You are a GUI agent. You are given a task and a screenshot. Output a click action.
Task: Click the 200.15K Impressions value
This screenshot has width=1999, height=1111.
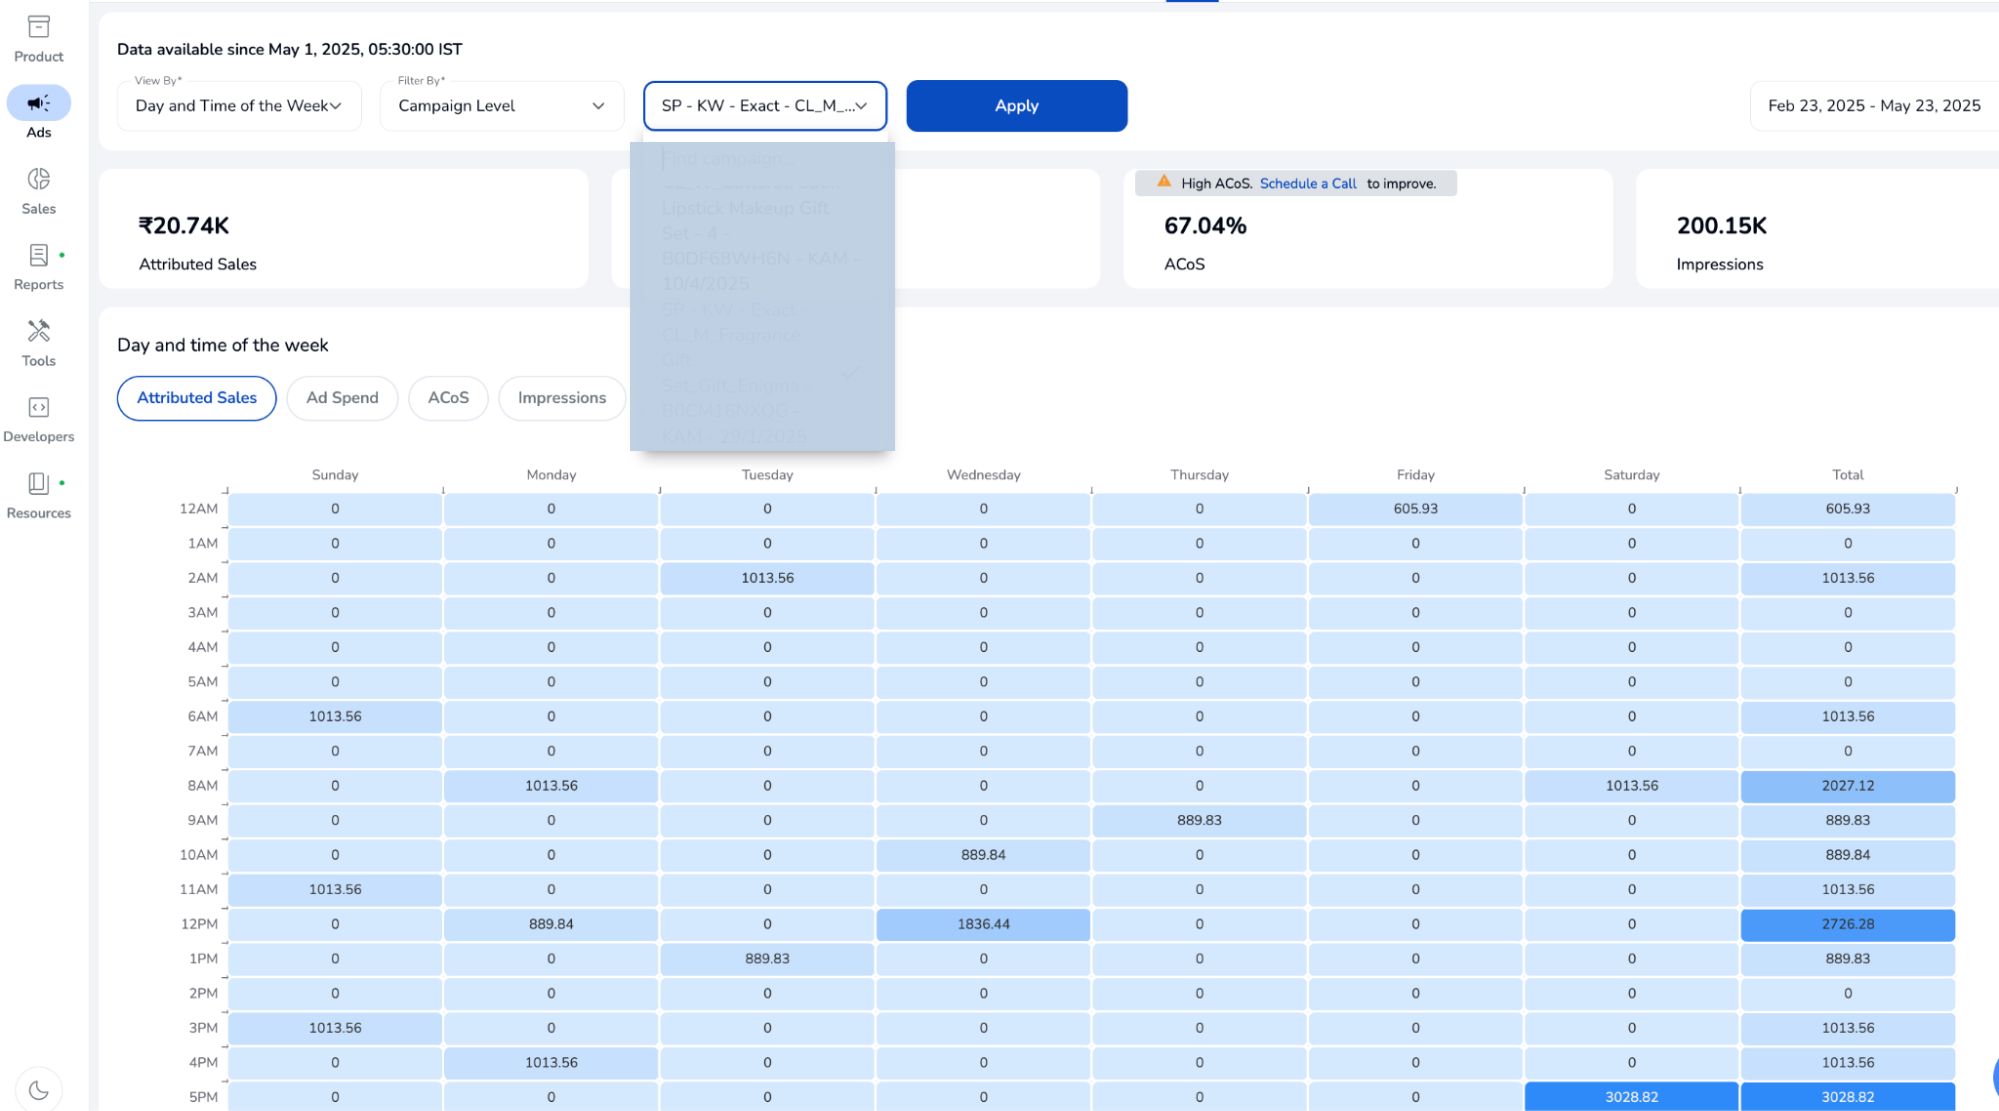1722,226
